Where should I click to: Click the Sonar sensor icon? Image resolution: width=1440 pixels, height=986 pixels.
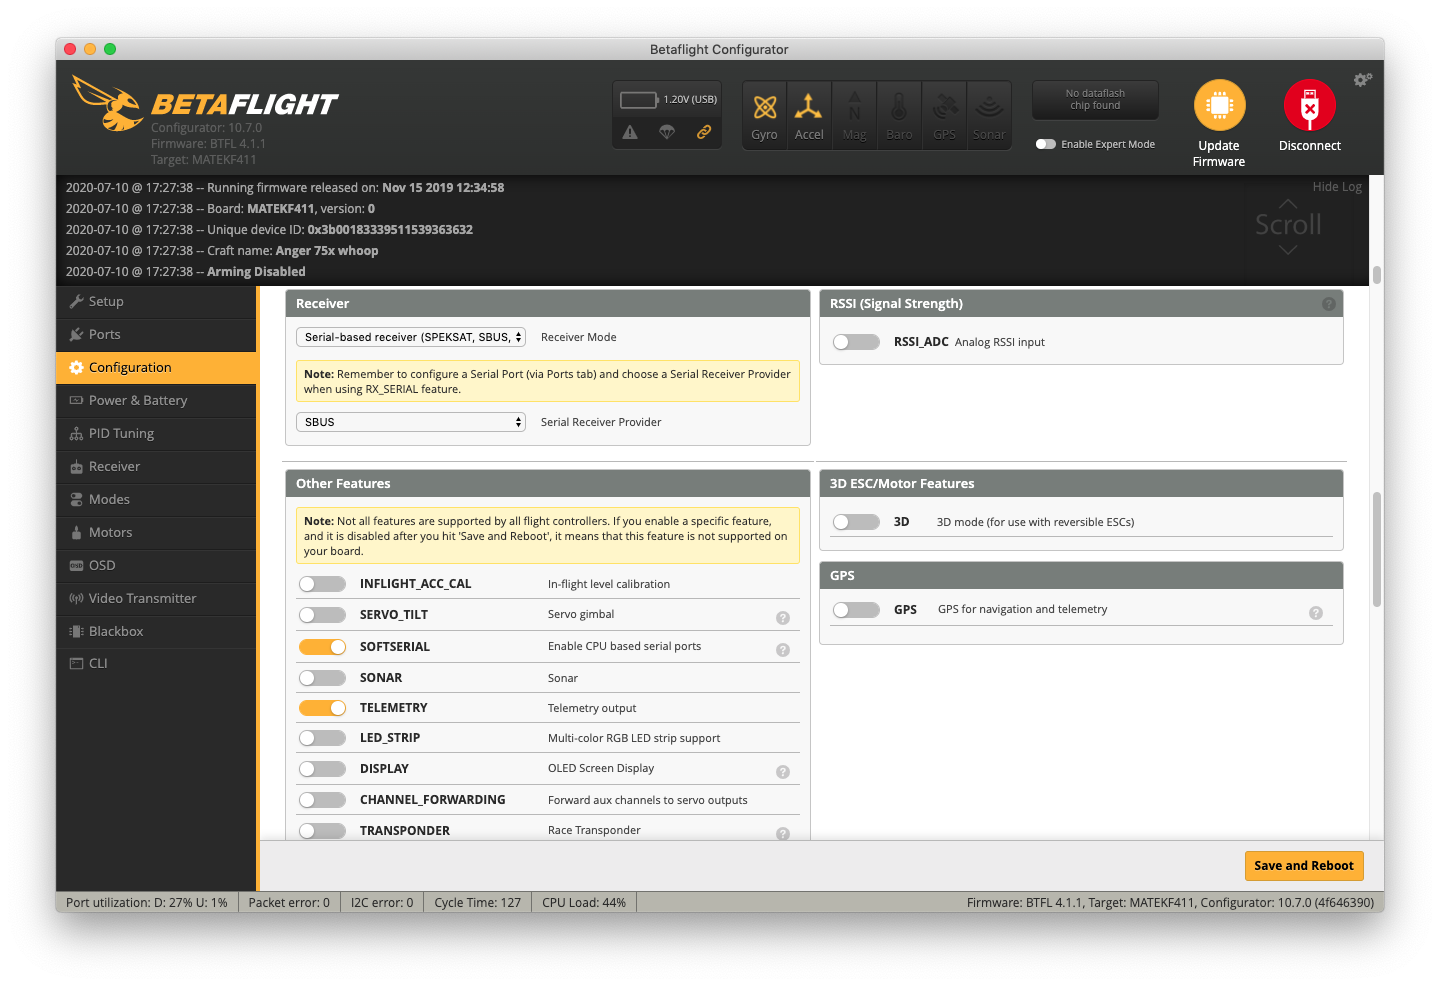989,115
